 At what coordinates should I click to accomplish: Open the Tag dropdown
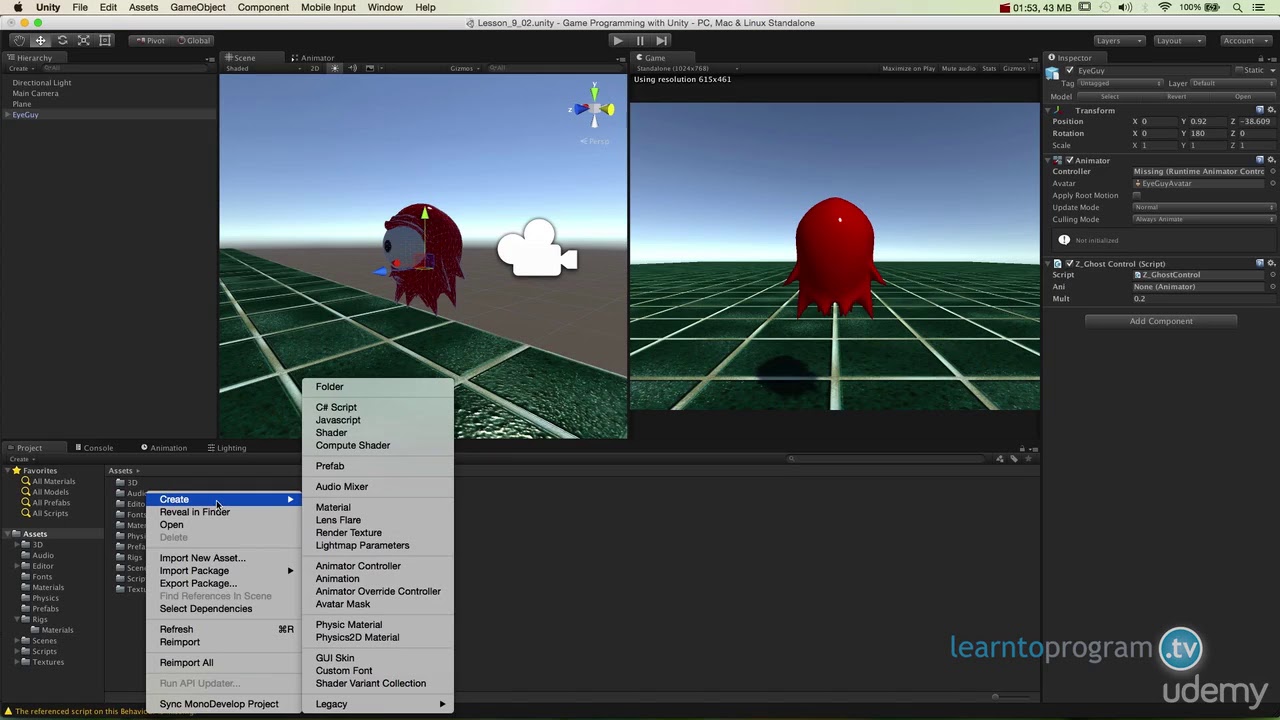point(1121,83)
